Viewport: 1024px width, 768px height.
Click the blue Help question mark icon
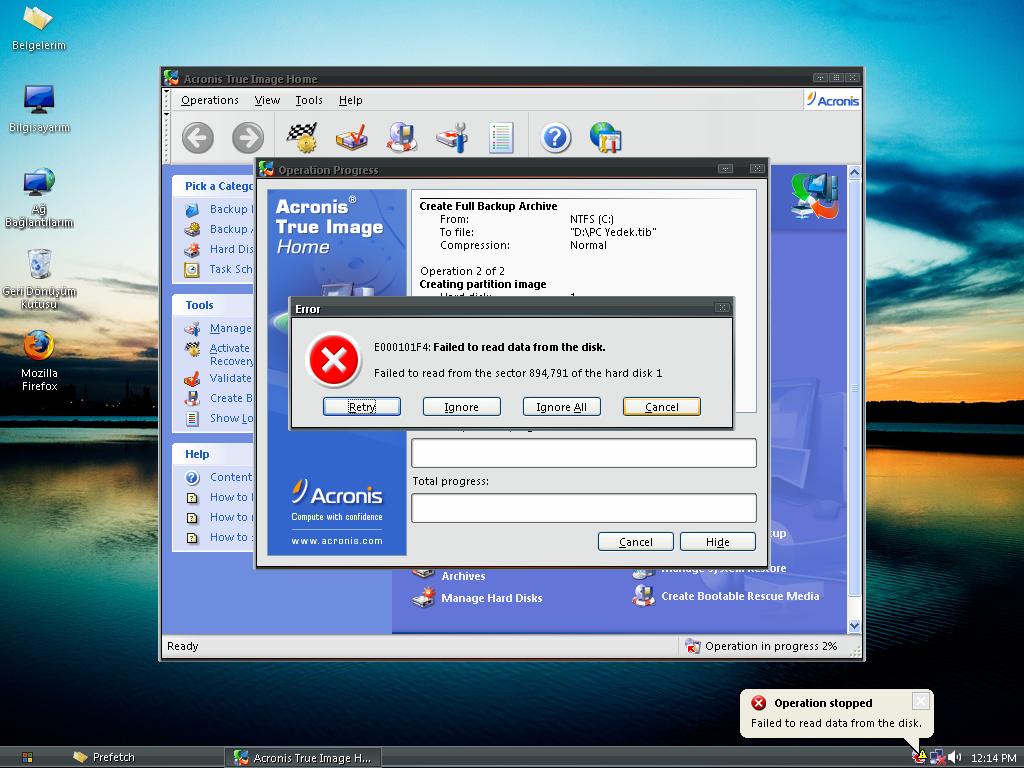coord(556,138)
